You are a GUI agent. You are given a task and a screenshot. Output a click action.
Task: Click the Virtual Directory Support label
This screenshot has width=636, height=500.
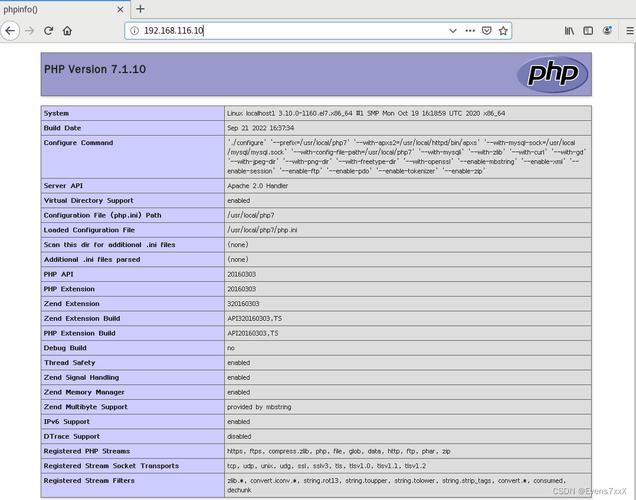pyautogui.click(x=88, y=201)
